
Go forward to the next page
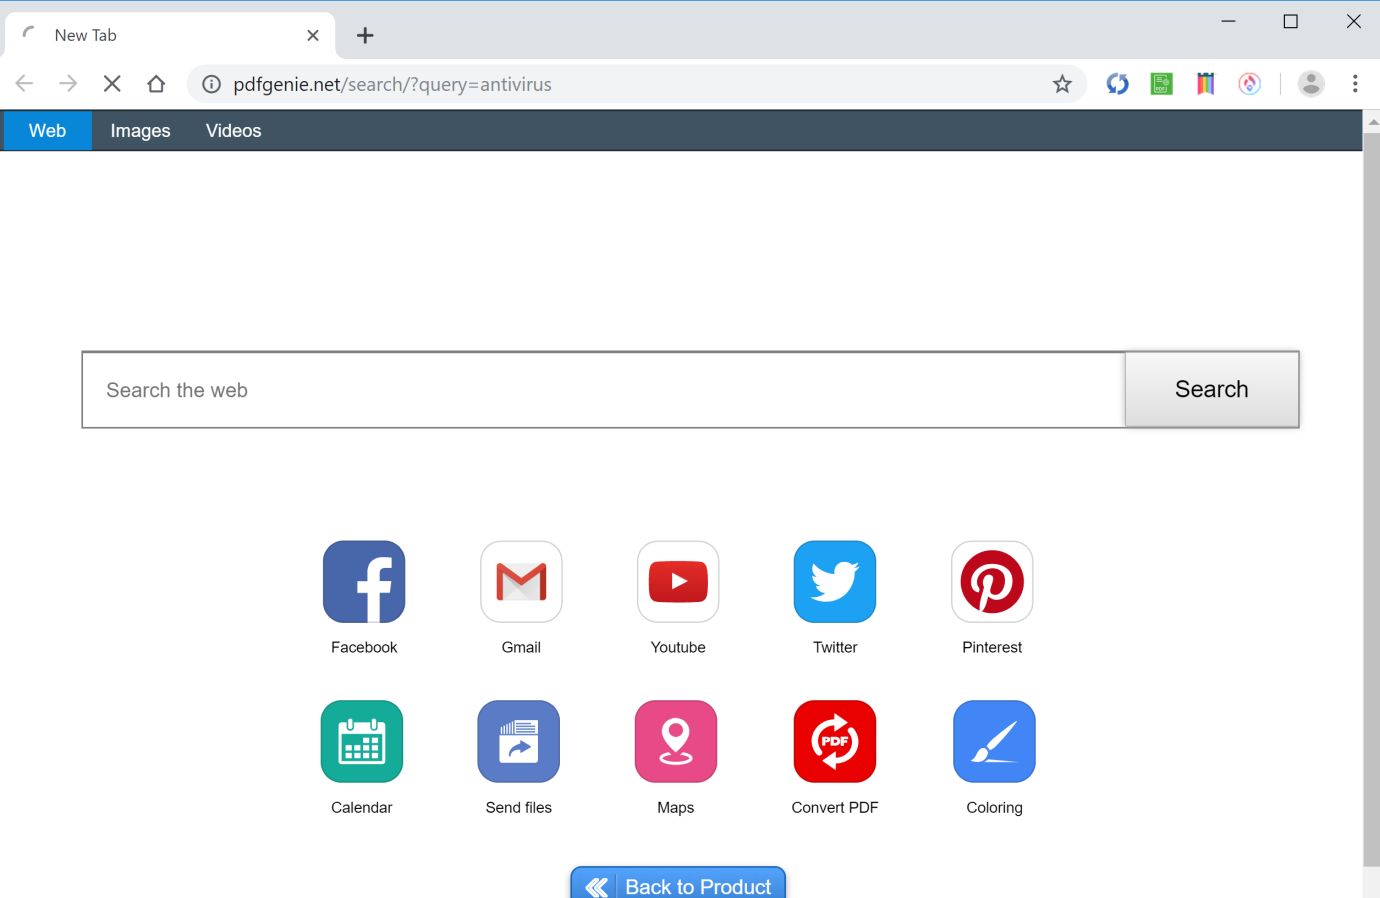tap(68, 84)
